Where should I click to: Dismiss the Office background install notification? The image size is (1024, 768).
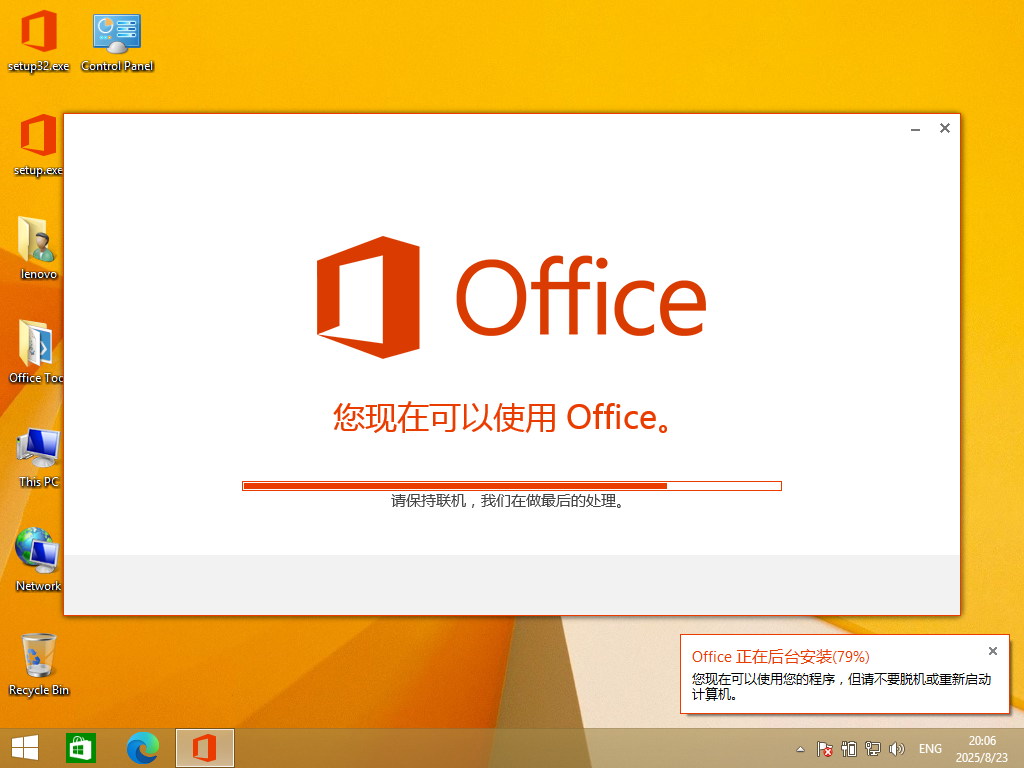(x=993, y=651)
